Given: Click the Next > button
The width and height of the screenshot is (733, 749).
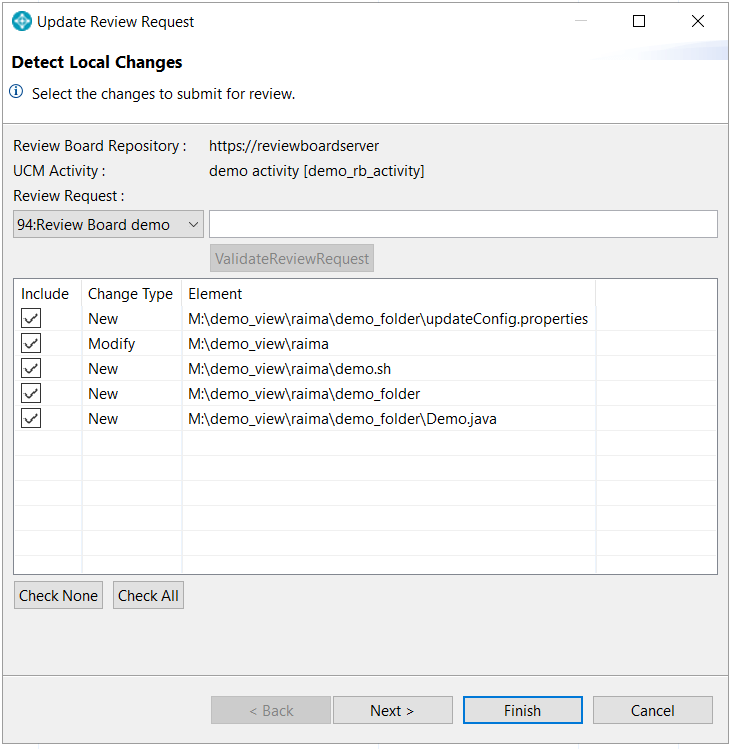Looking at the screenshot, I should 392,711.
